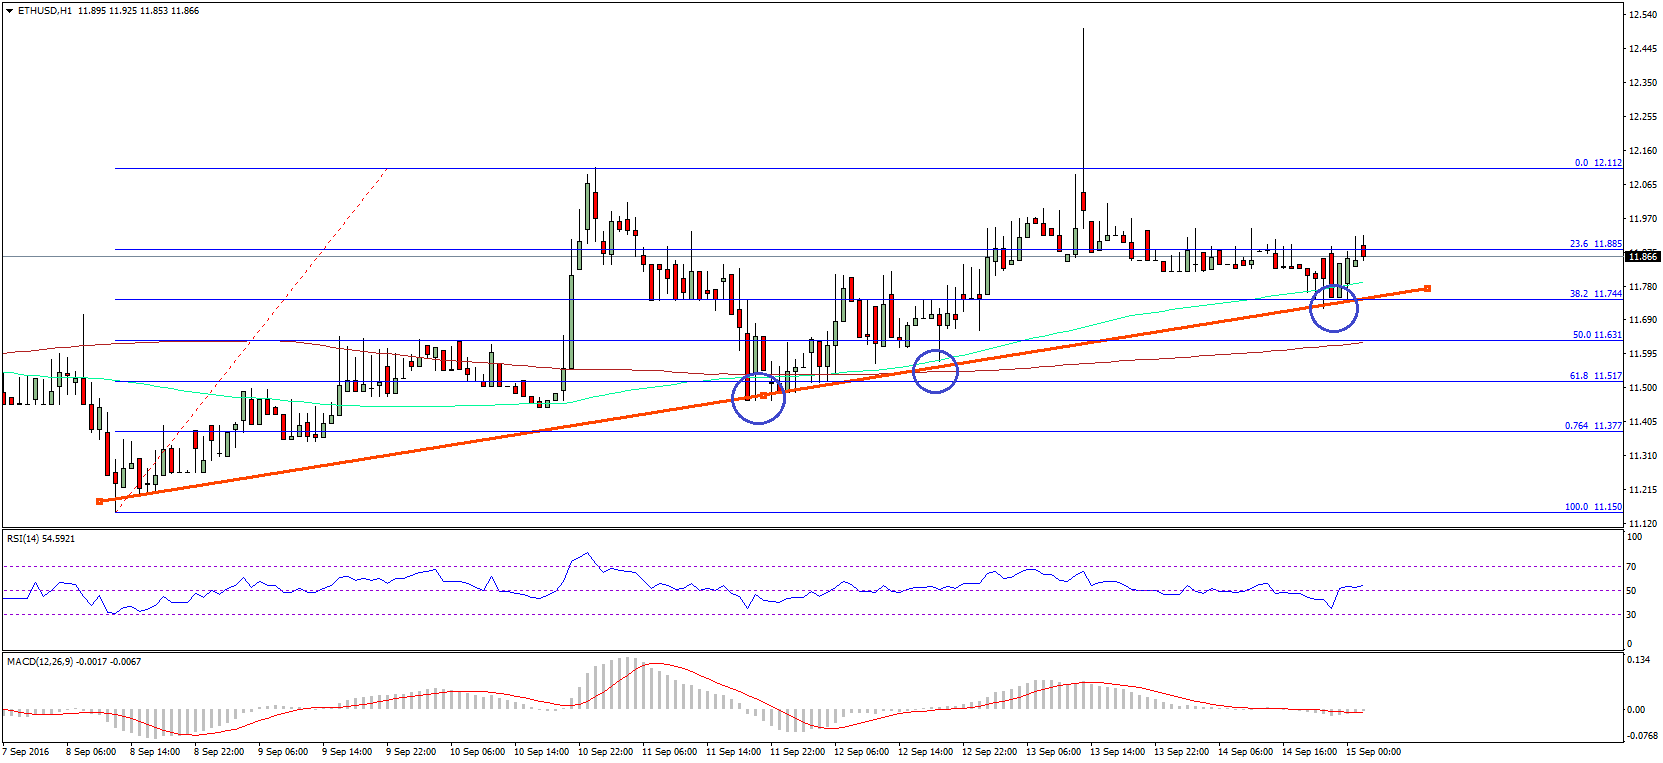This screenshot has height=763, width=1663.
Task: Select the middle blue circle on the trendline
Action: [935, 371]
